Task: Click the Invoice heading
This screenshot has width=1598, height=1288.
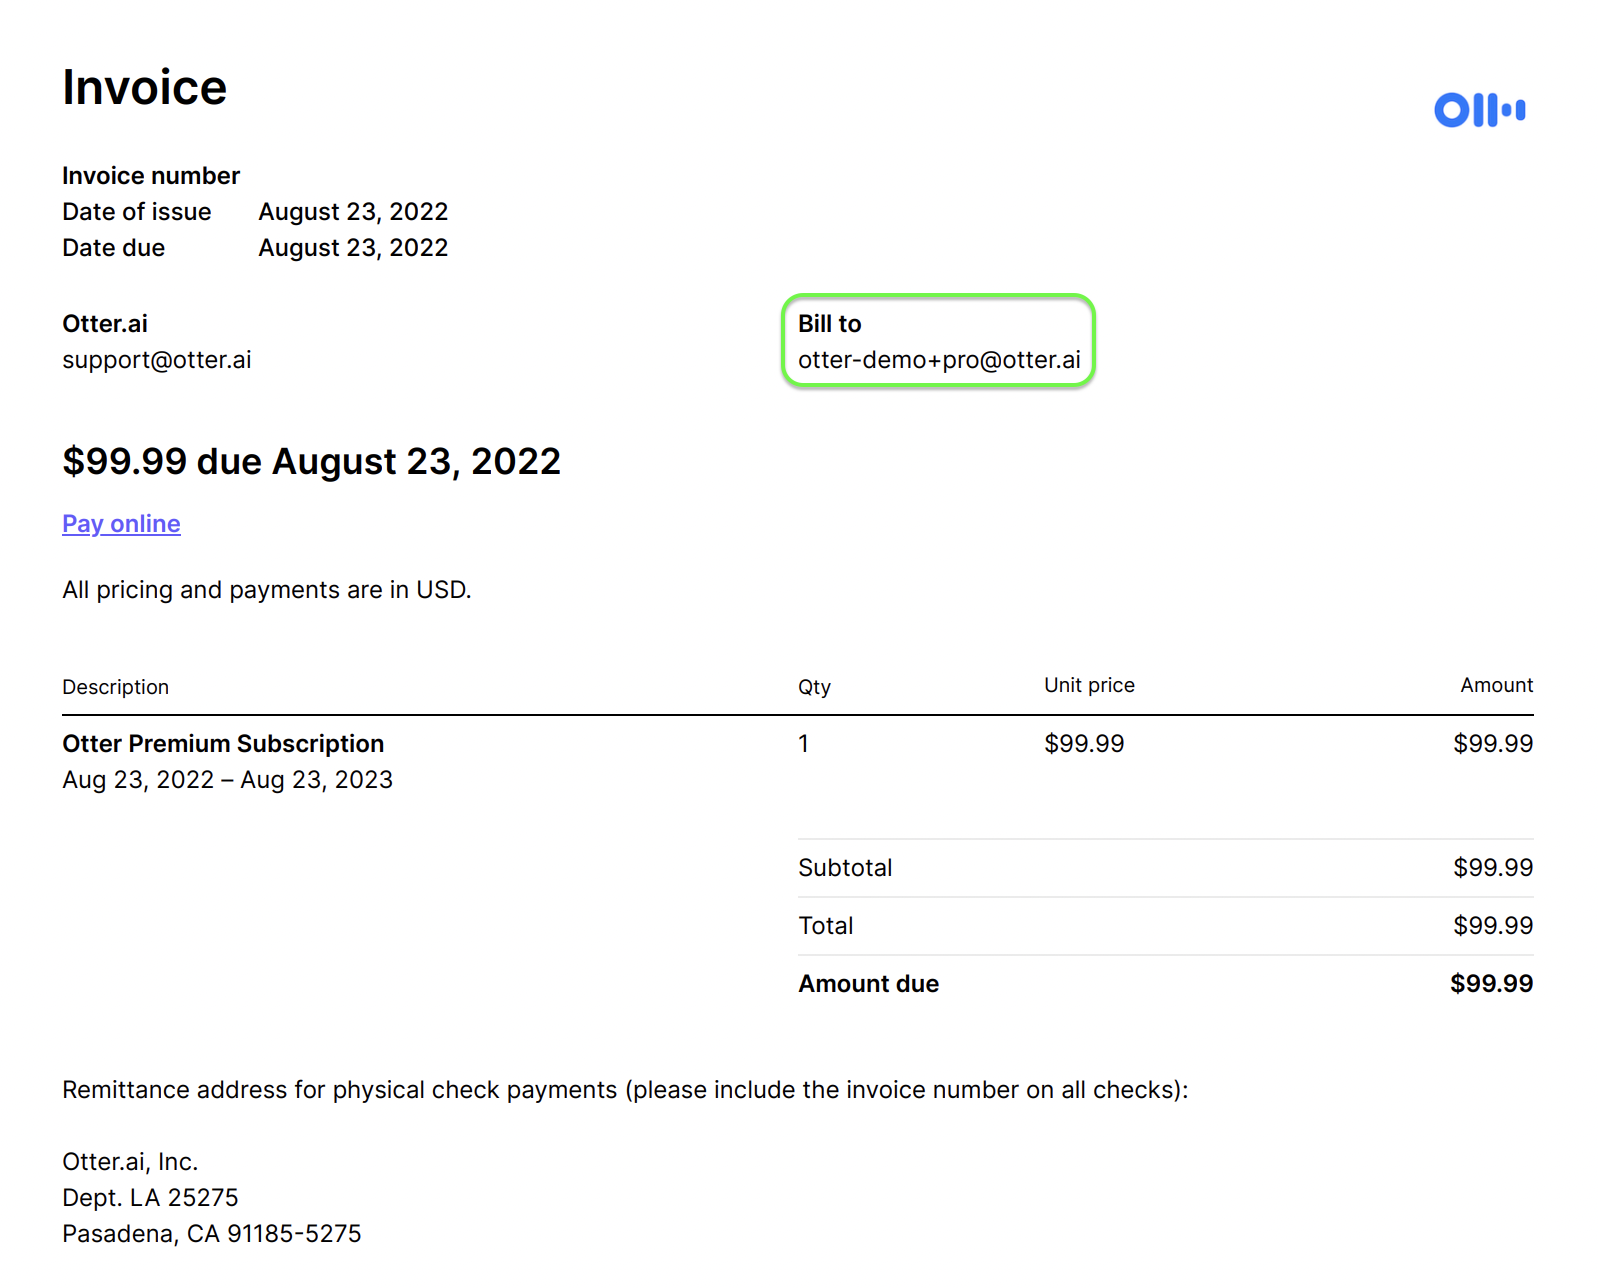Action: pos(145,88)
